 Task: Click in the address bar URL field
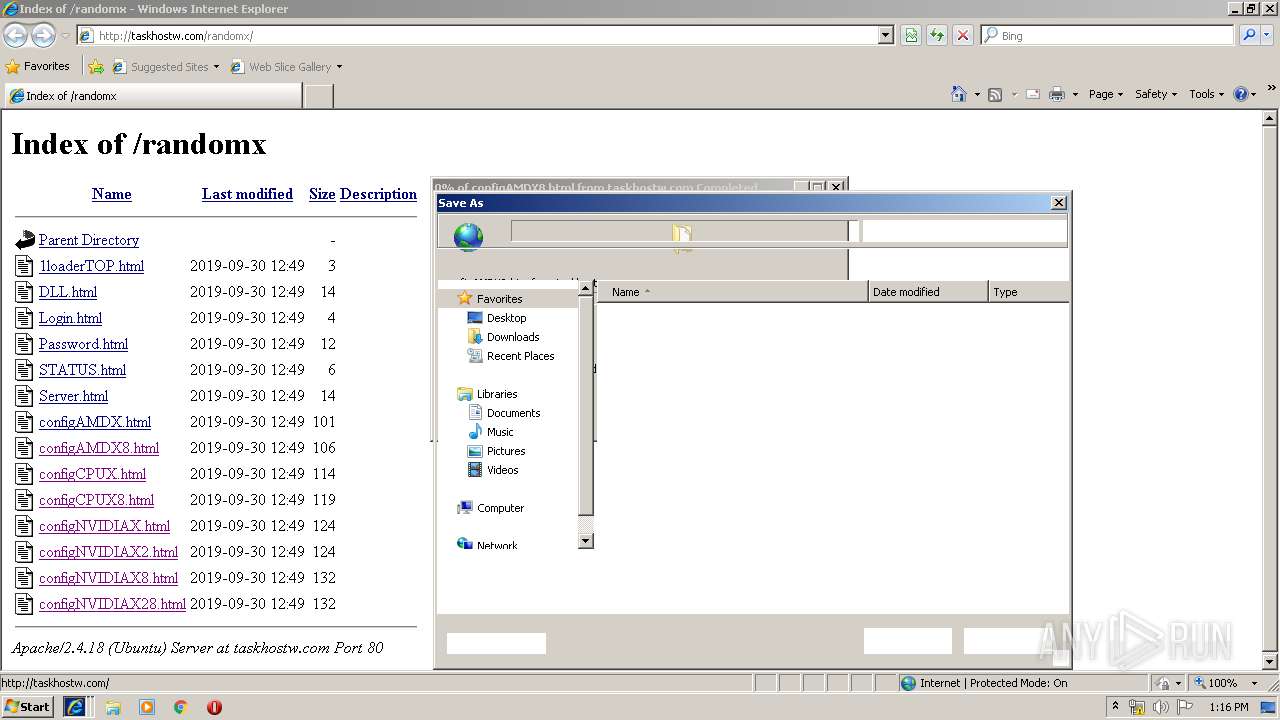point(486,35)
